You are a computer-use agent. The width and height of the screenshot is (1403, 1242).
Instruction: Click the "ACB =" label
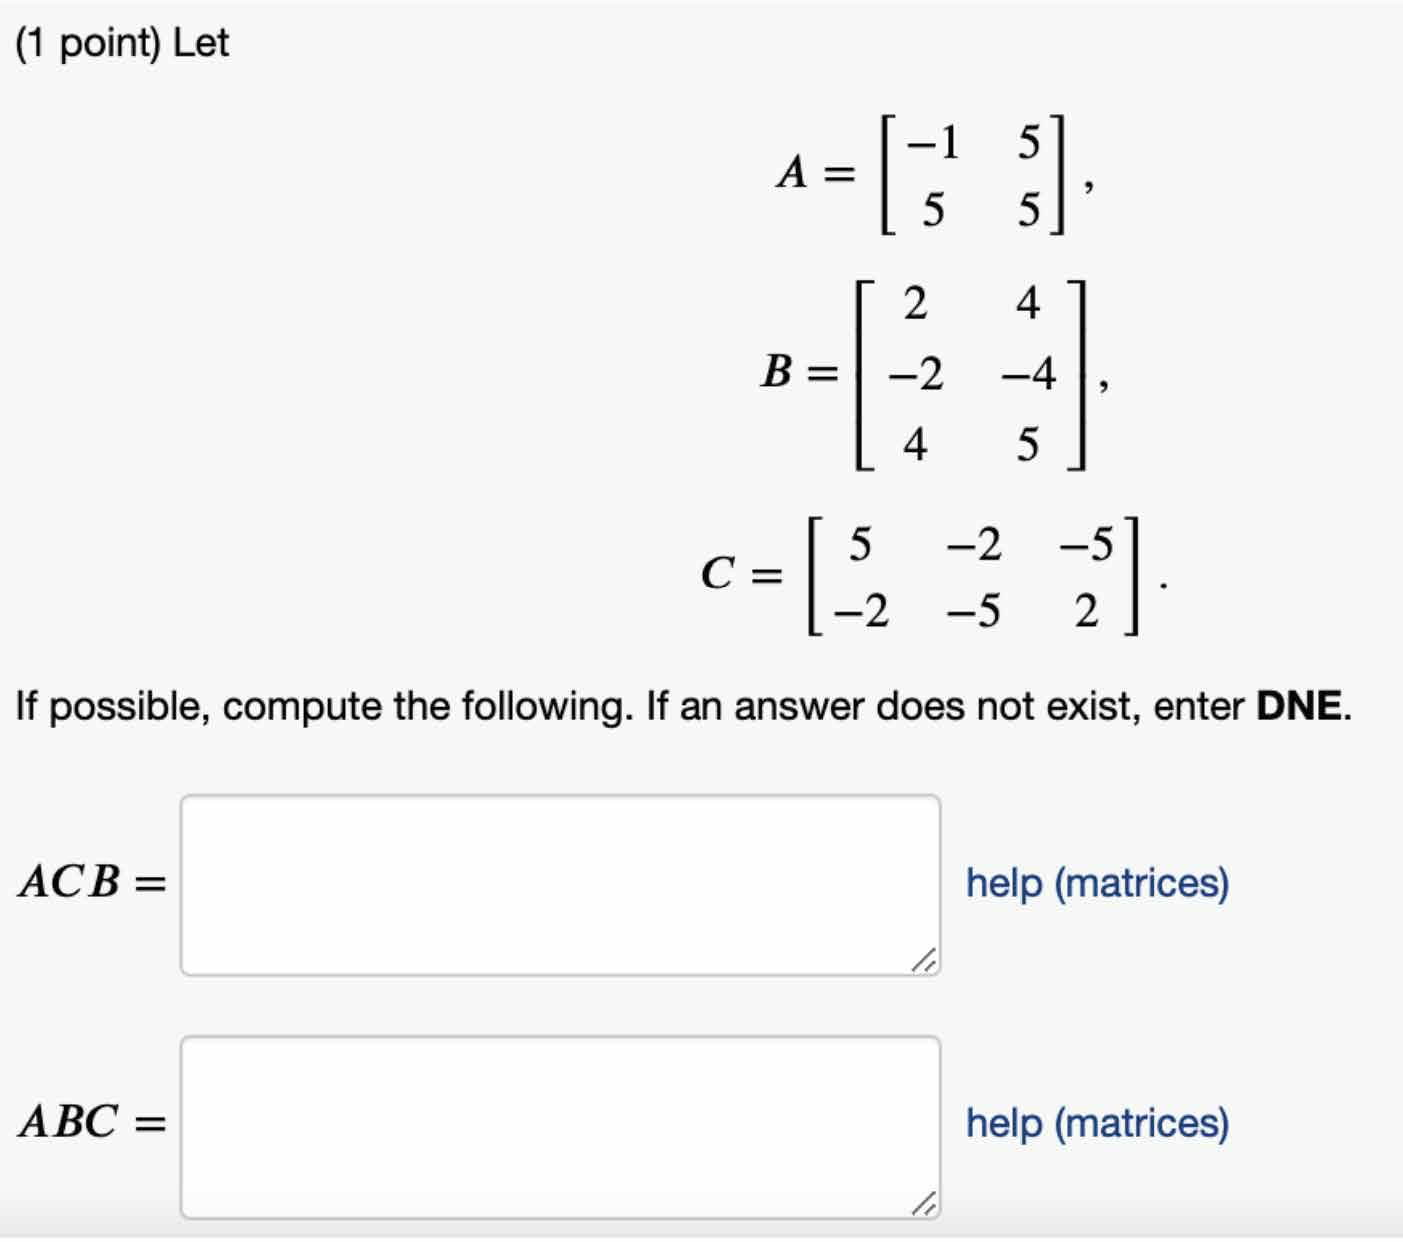pos(92,883)
